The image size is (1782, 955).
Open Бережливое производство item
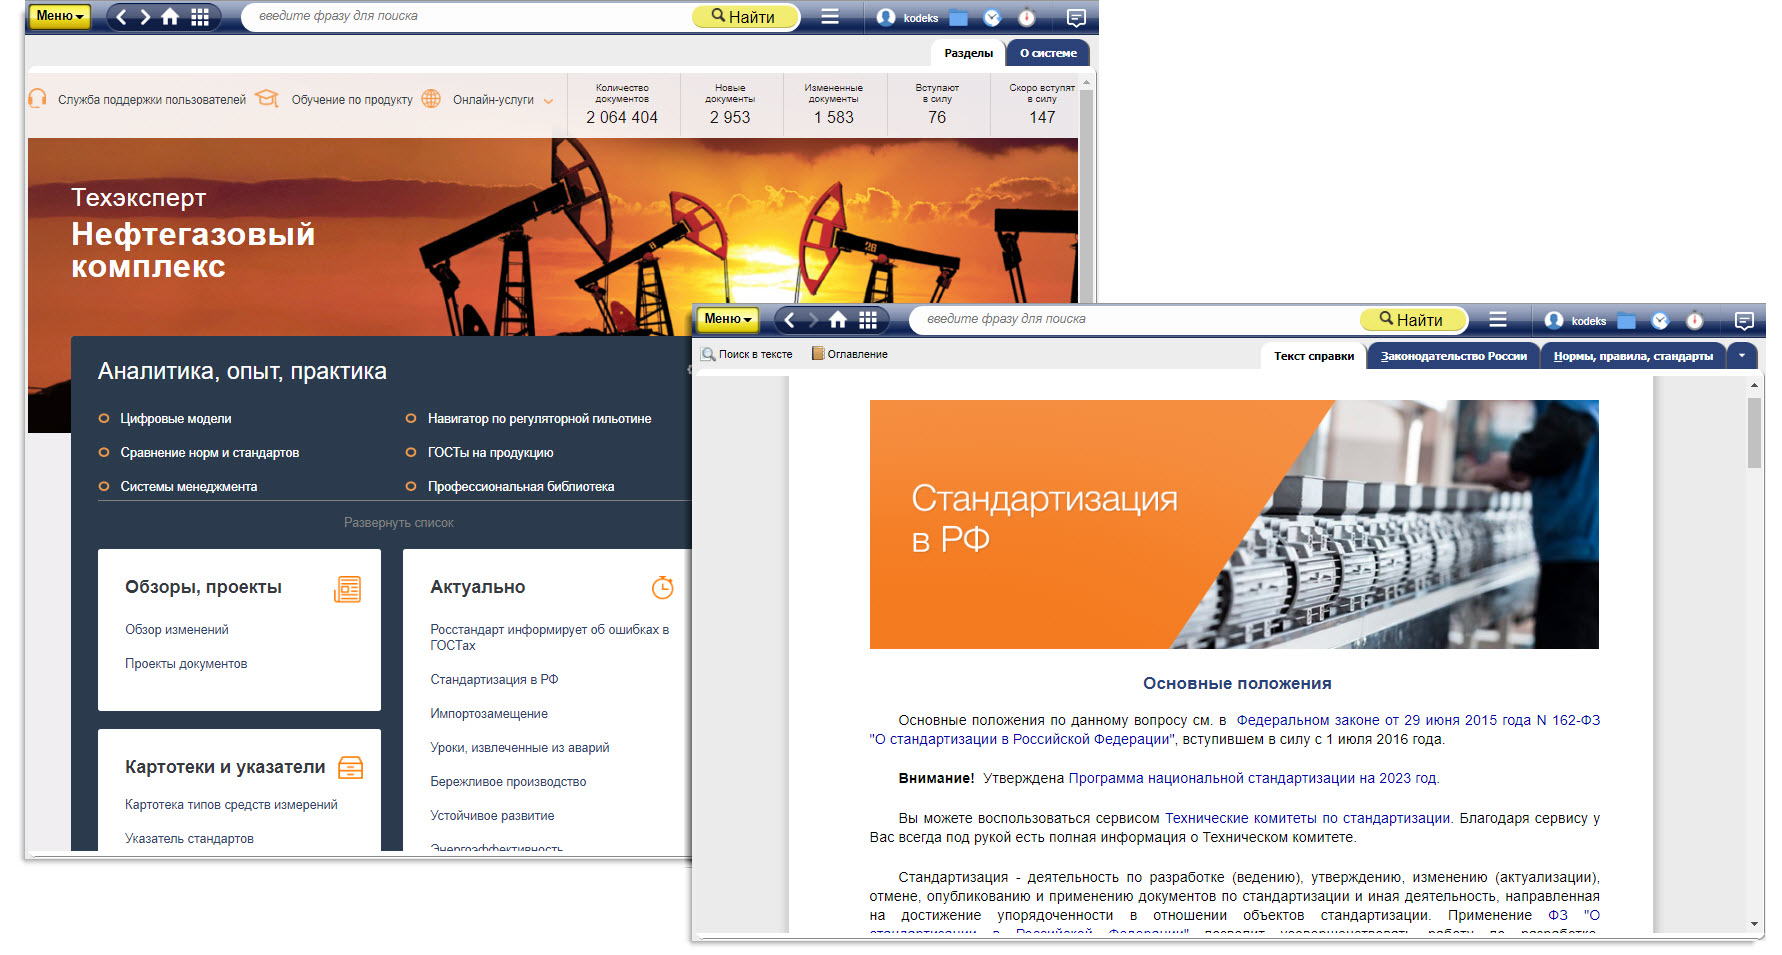click(x=508, y=782)
